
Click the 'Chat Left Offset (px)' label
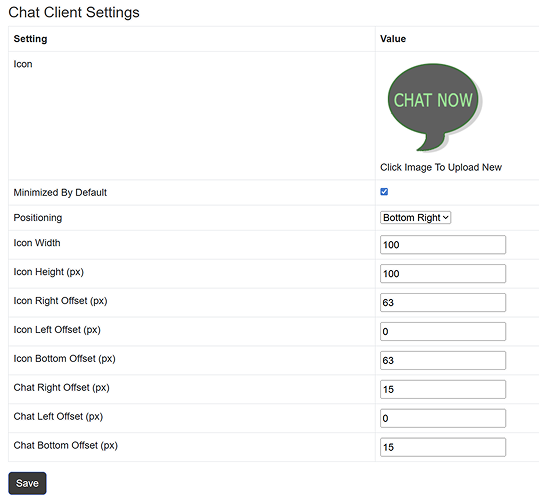click(58, 416)
